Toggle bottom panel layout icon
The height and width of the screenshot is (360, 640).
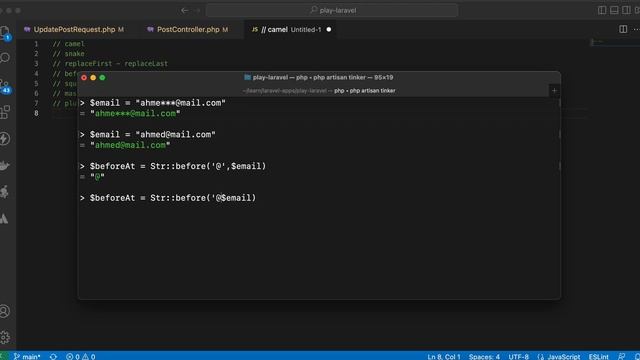[x=614, y=10]
